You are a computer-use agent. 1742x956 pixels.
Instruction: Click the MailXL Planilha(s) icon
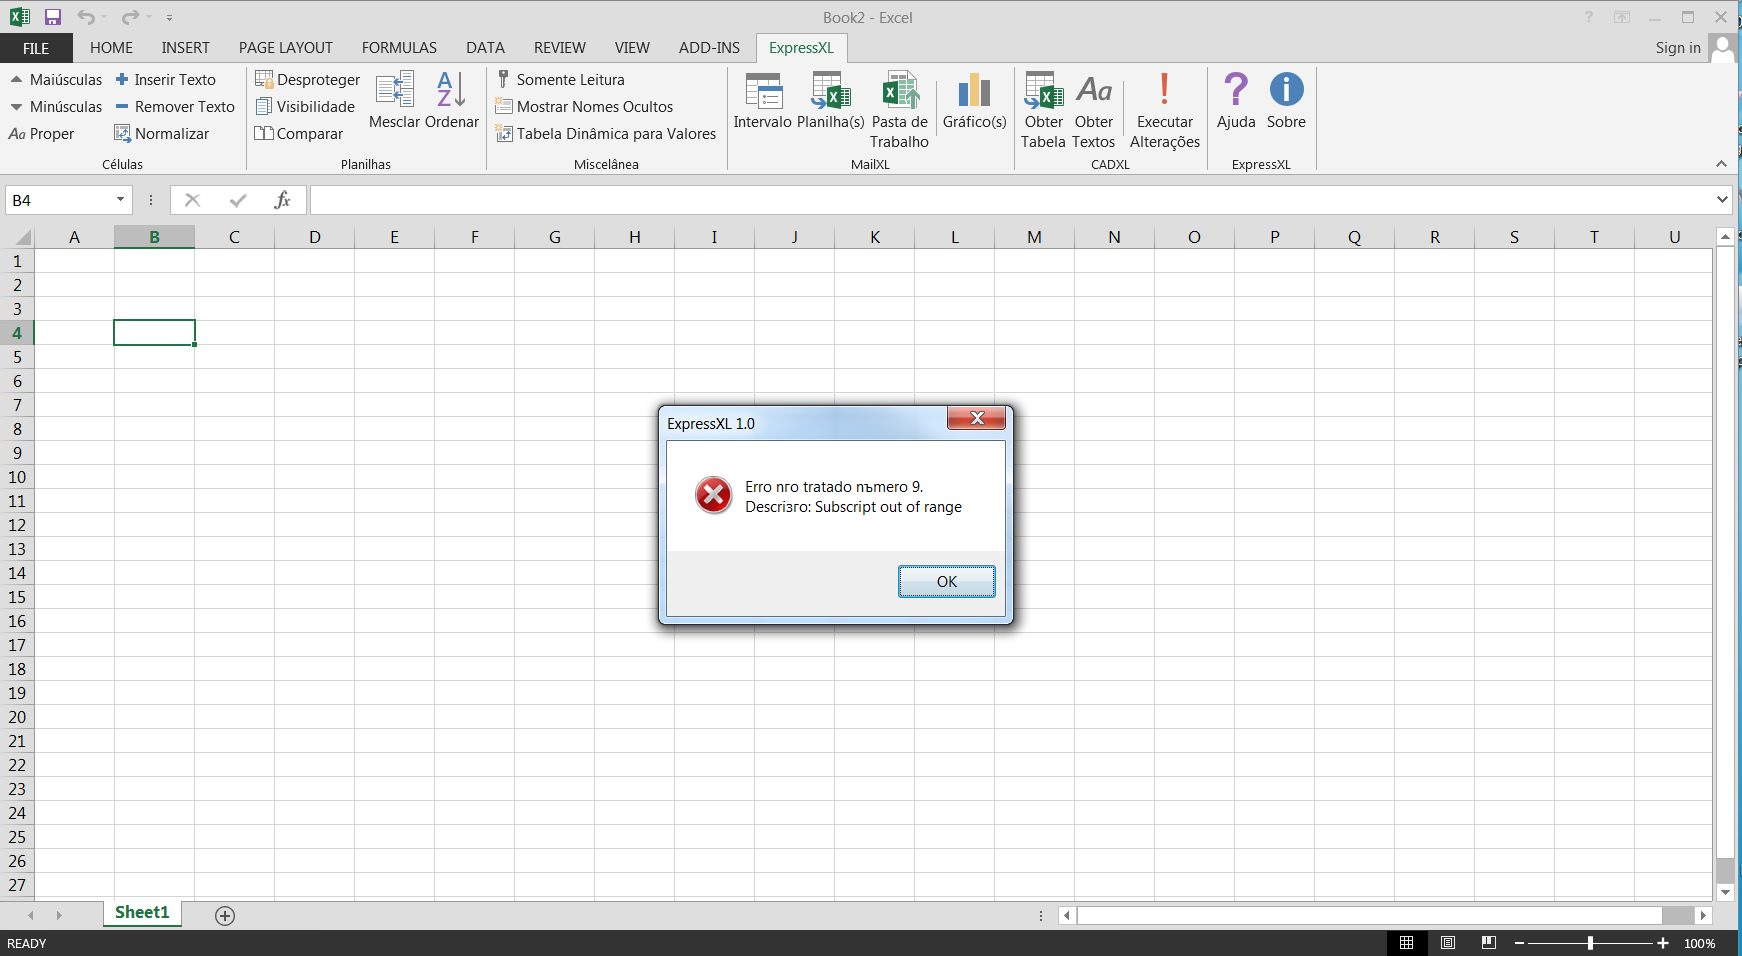coord(831,100)
